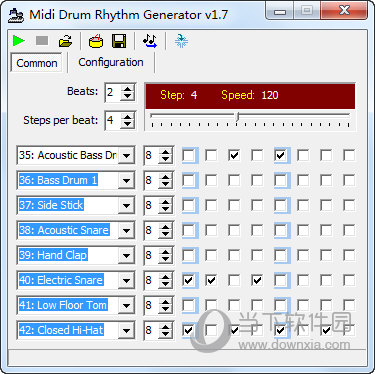Enable step 1 of Bass Drum 1 row
The width and height of the screenshot is (375, 374).
(x=189, y=180)
